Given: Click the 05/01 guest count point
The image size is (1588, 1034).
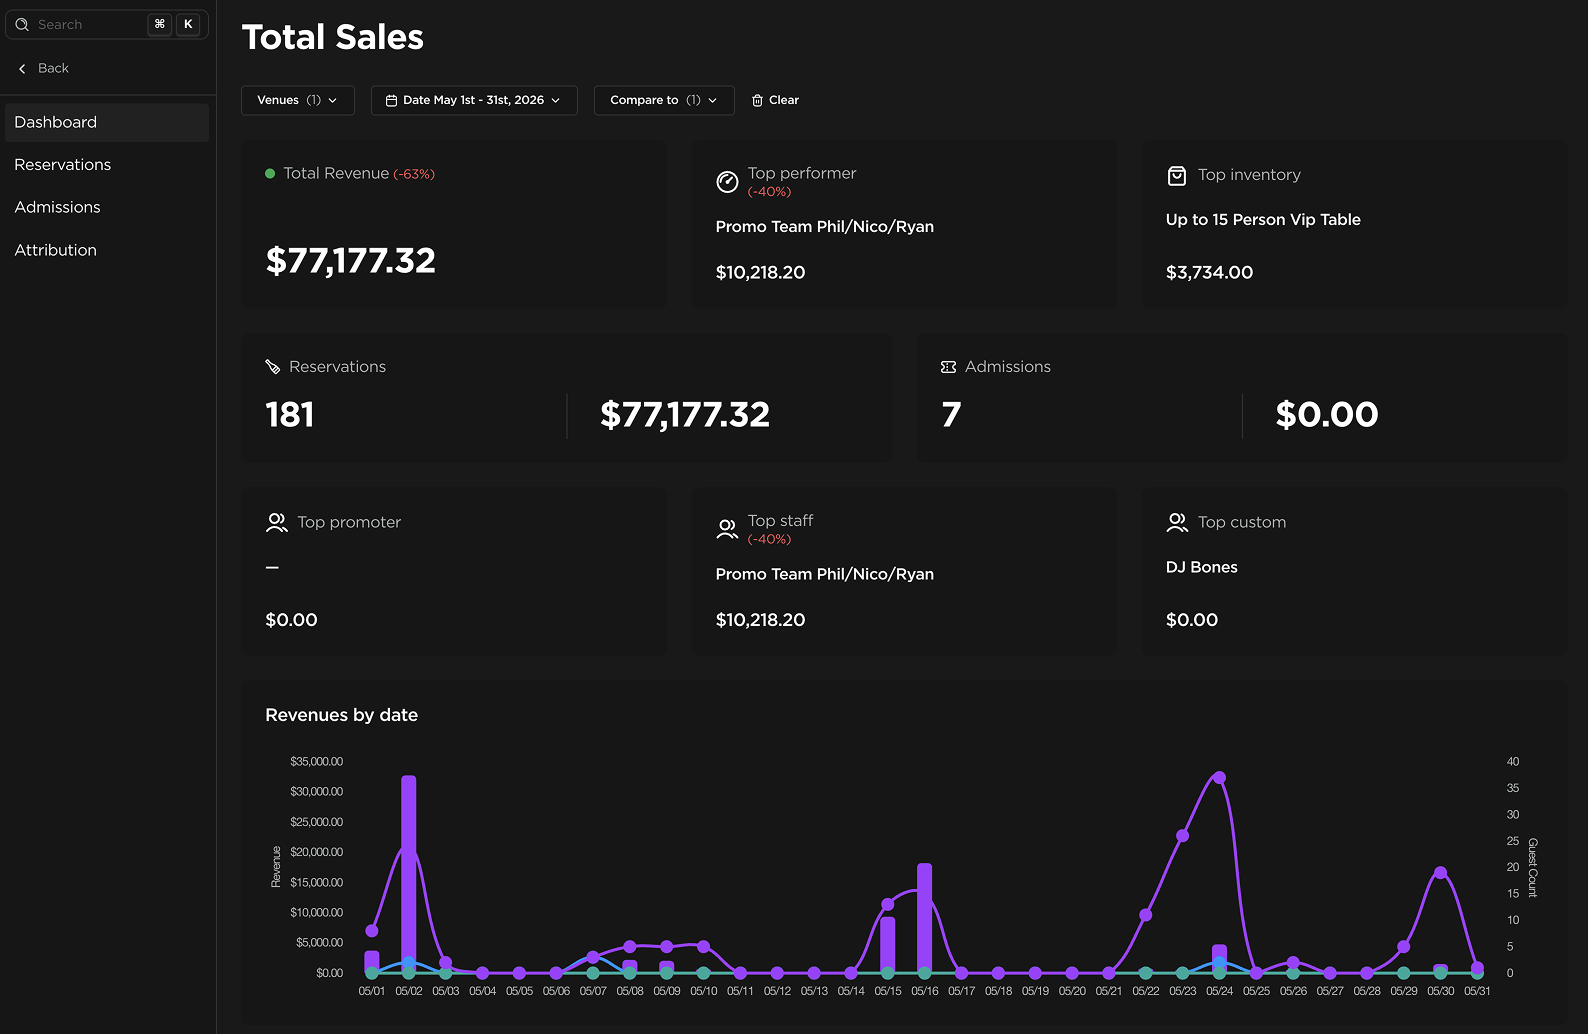Looking at the screenshot, I should click(372, 930).
